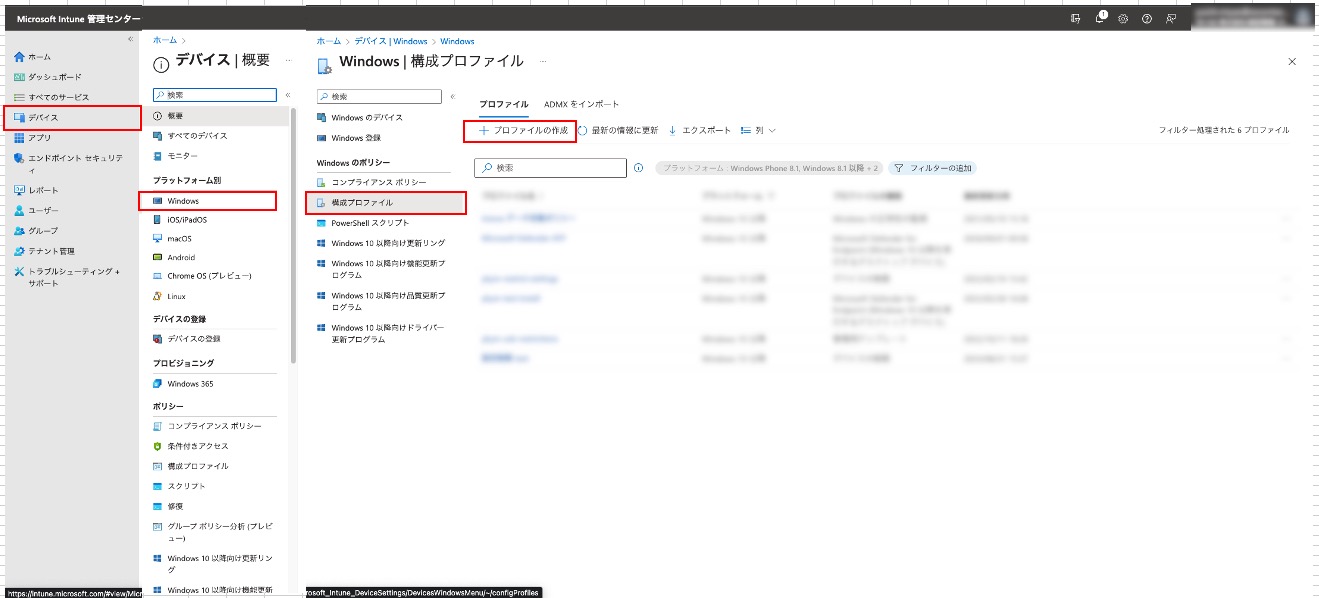Select Chrome OS (プレビュー) platform
1319x598 pixels.
pyautogui.click(x=202, y=276)
